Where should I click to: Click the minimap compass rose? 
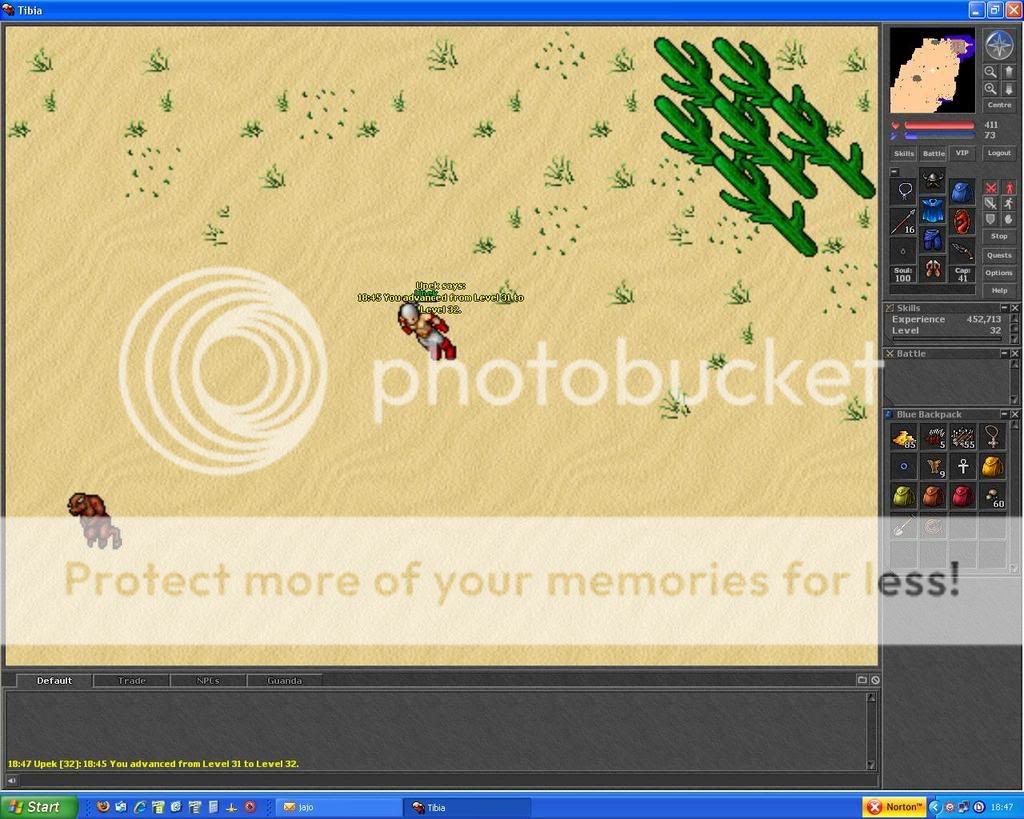pyautogui.click(x=999, y=46)
